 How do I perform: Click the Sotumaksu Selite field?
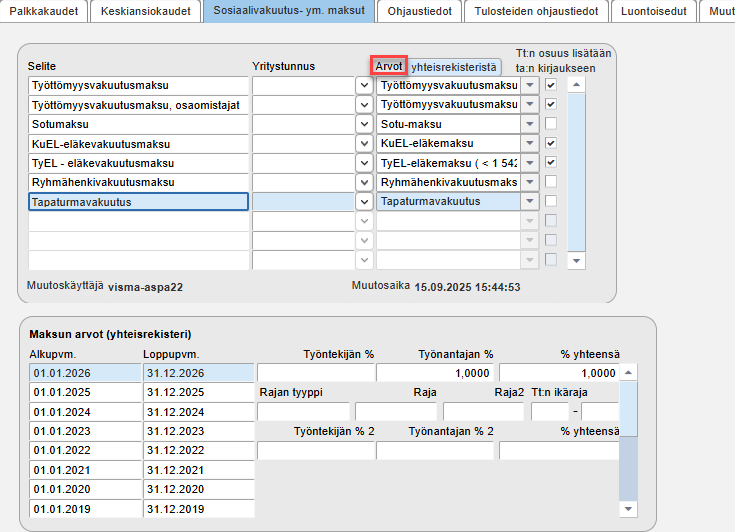tap(138, 124)
